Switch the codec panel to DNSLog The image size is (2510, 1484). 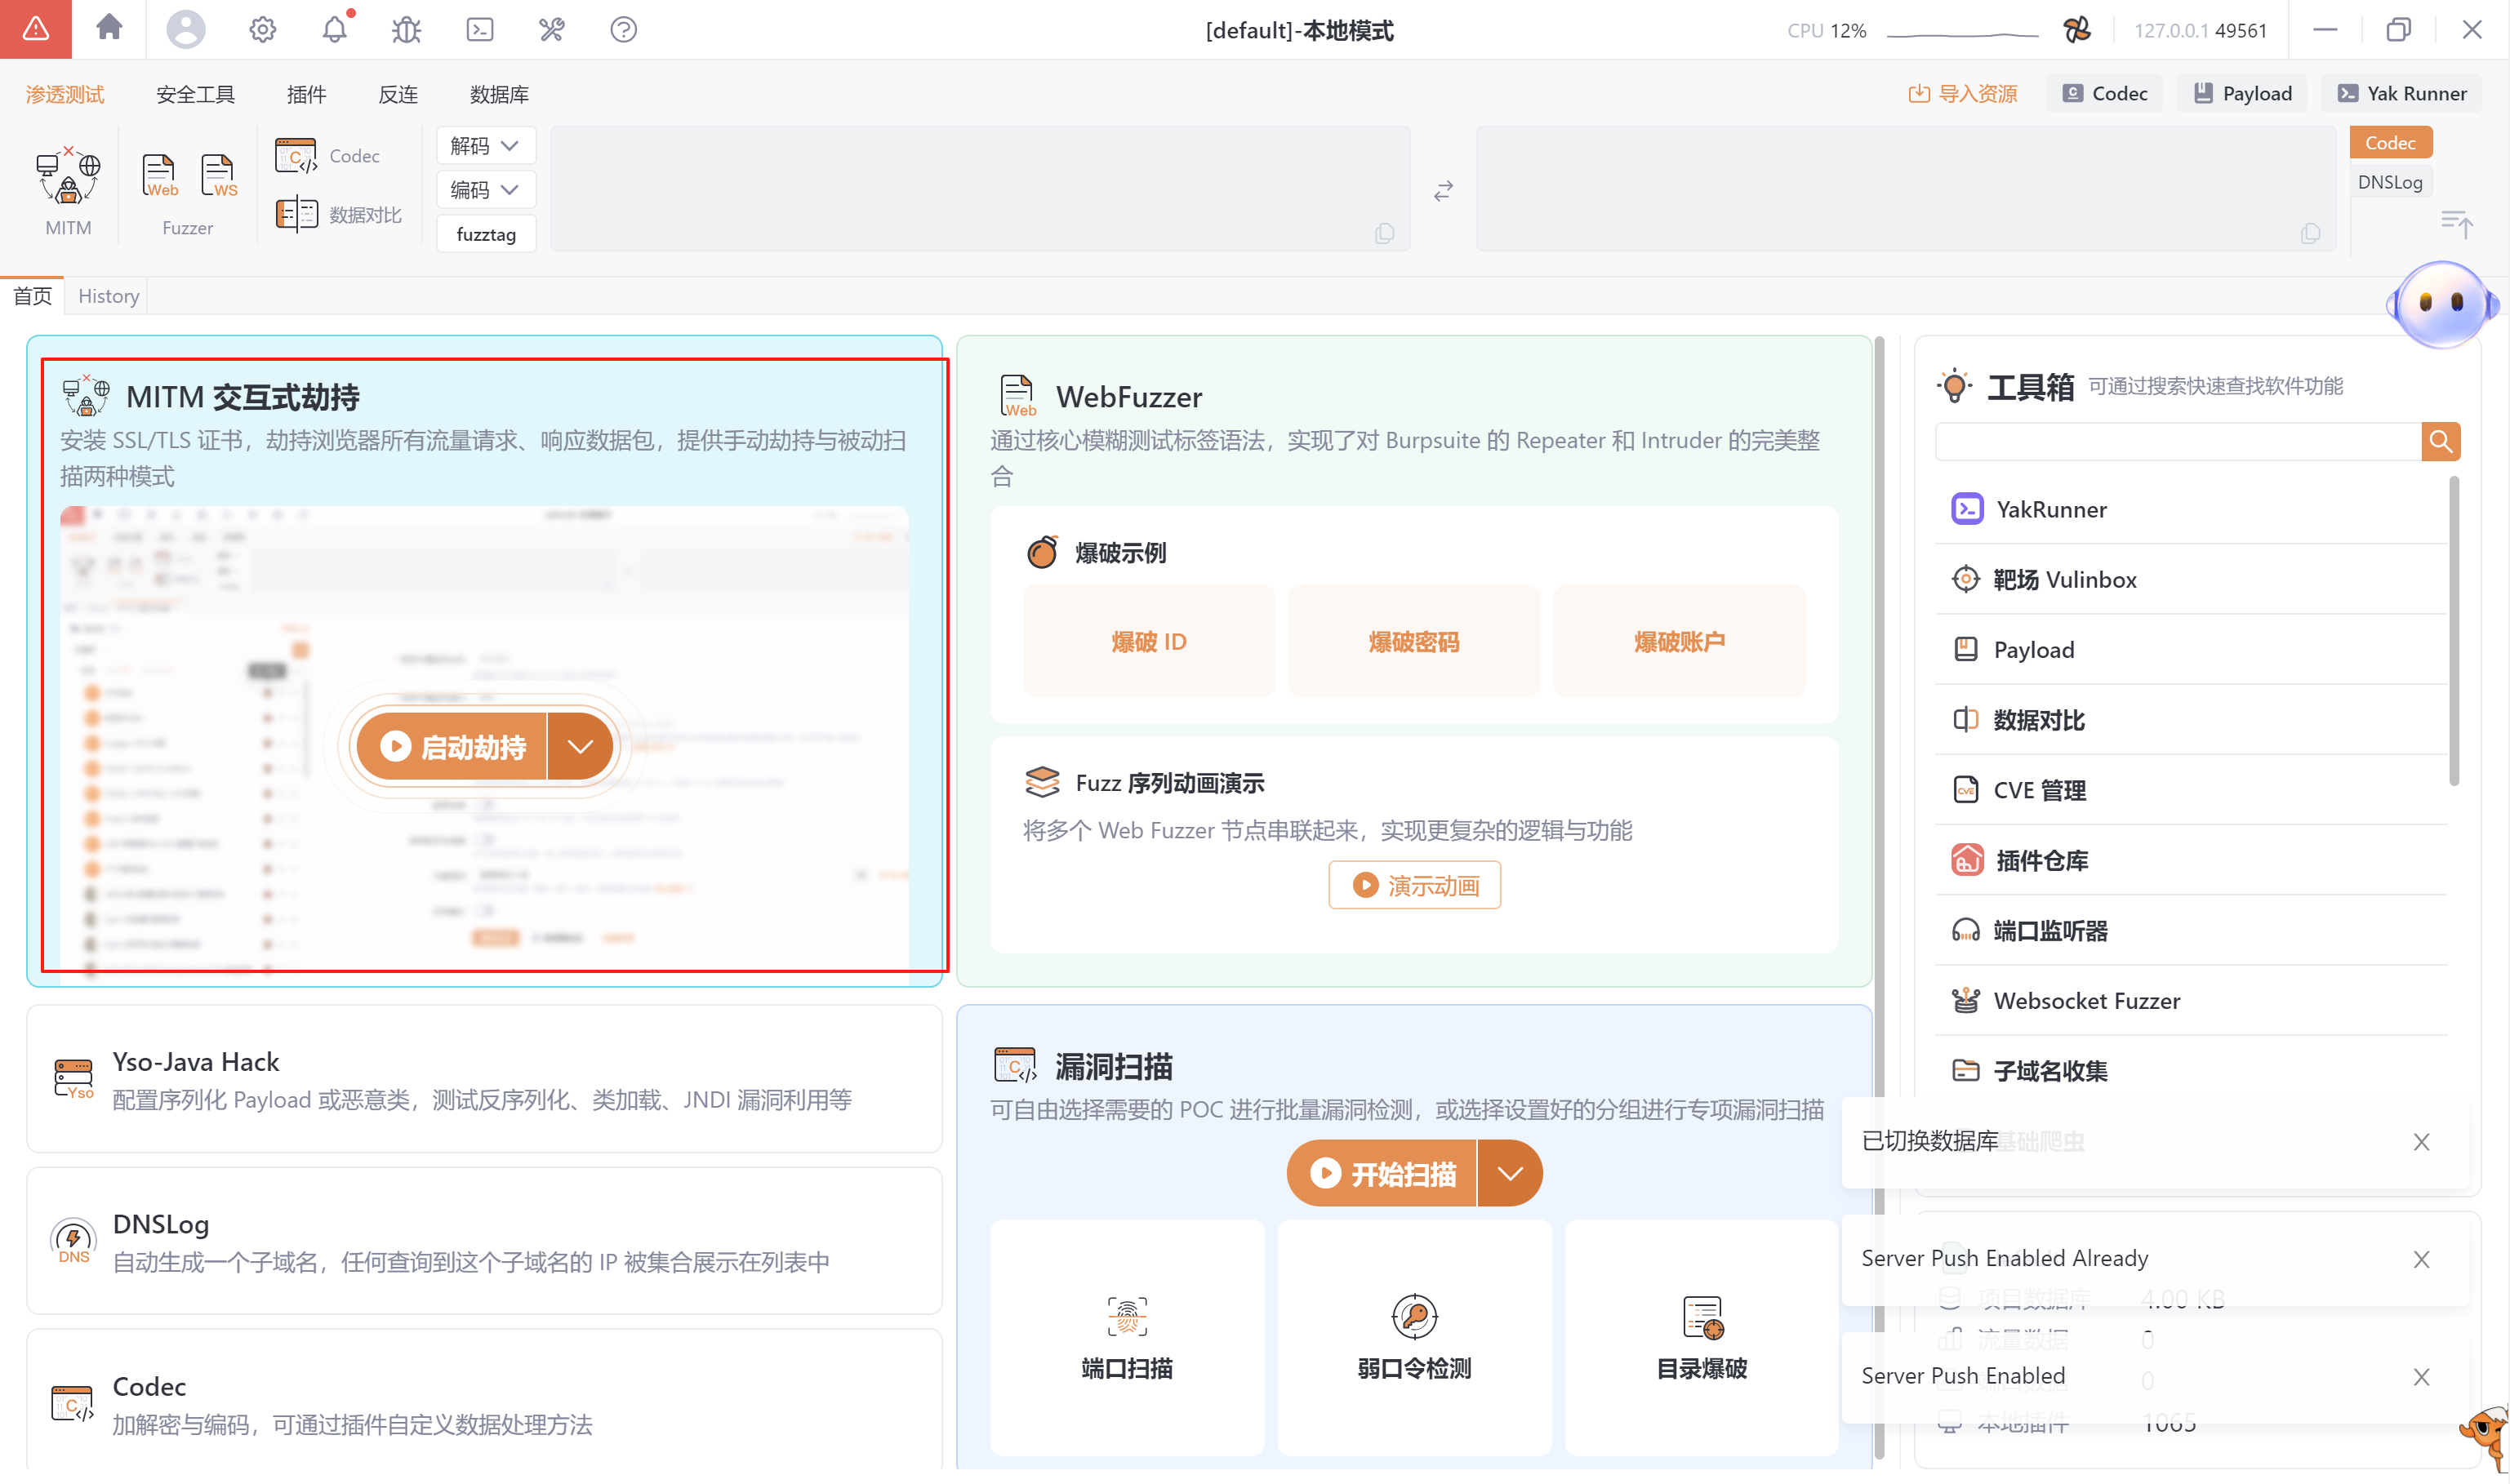click(2389, 182)
